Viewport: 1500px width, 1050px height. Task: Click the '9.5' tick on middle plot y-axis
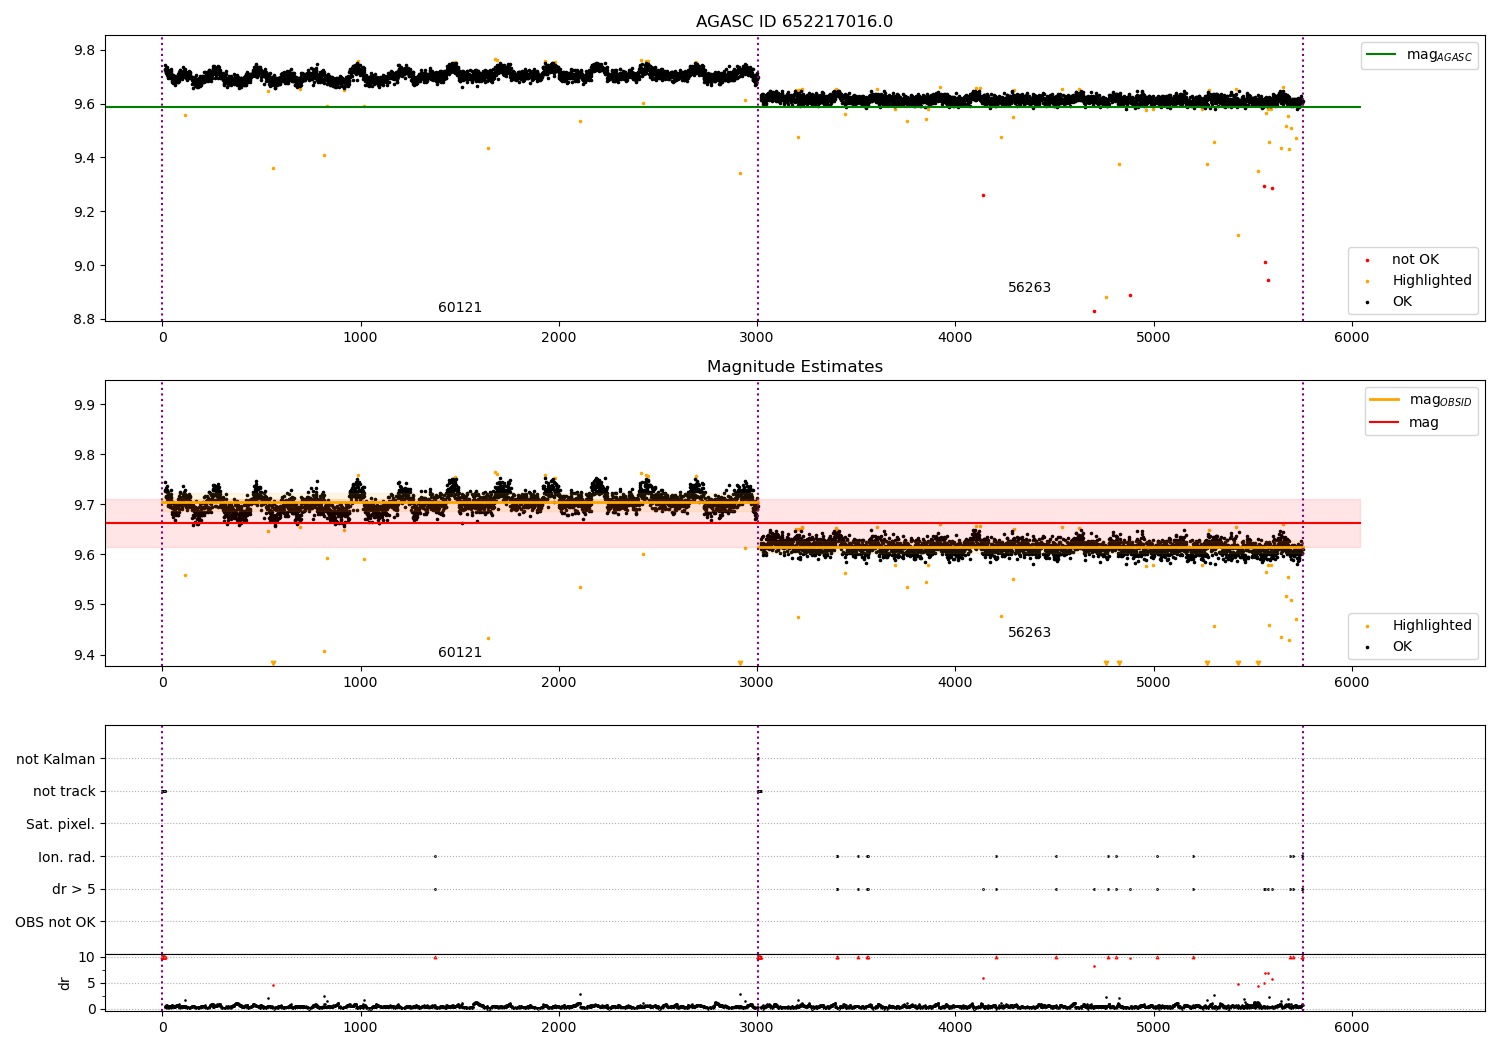tap(85, 606)
